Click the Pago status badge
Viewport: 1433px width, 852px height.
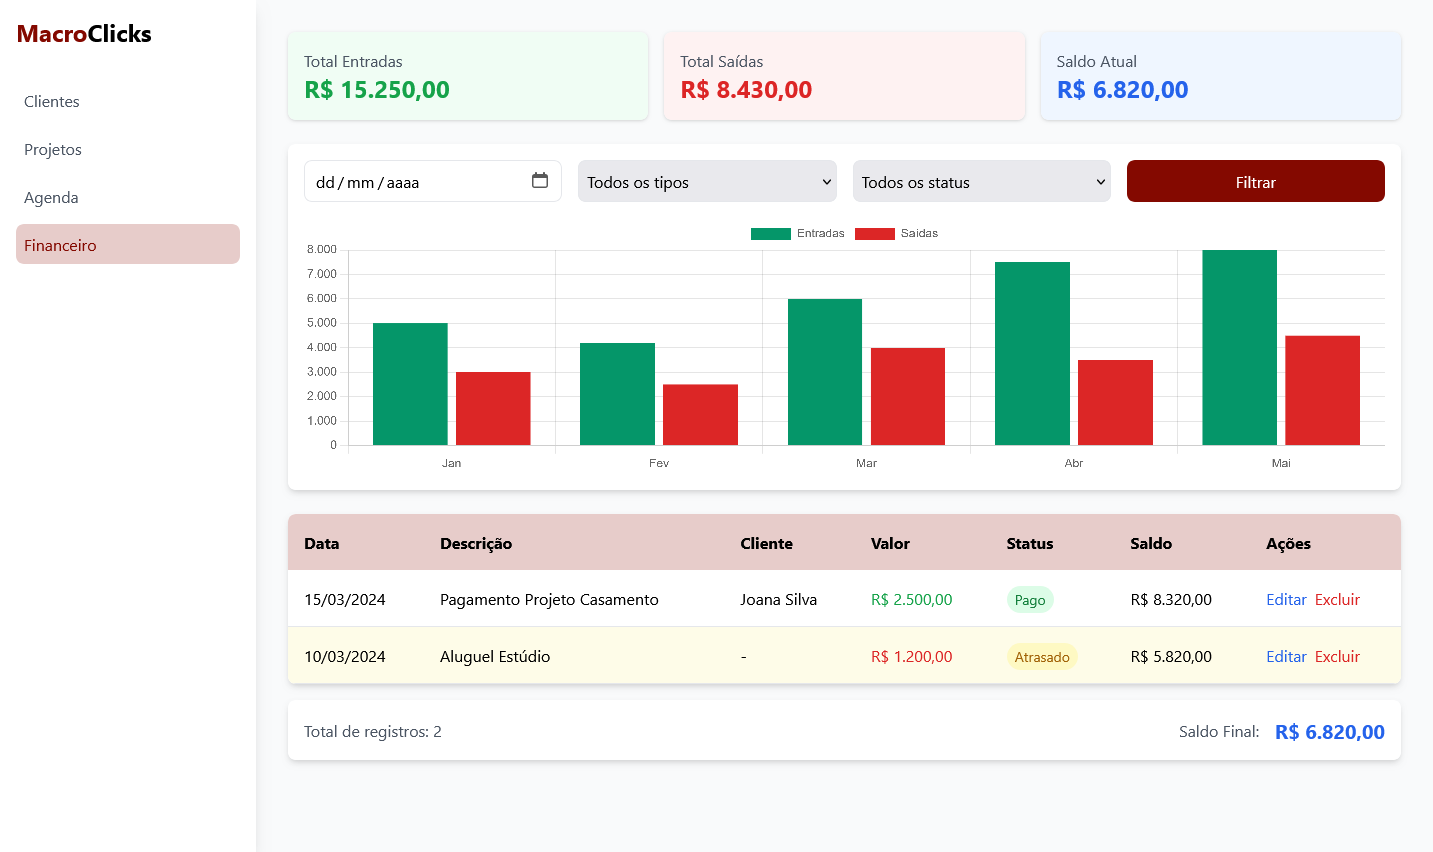tap(1029, 600)
